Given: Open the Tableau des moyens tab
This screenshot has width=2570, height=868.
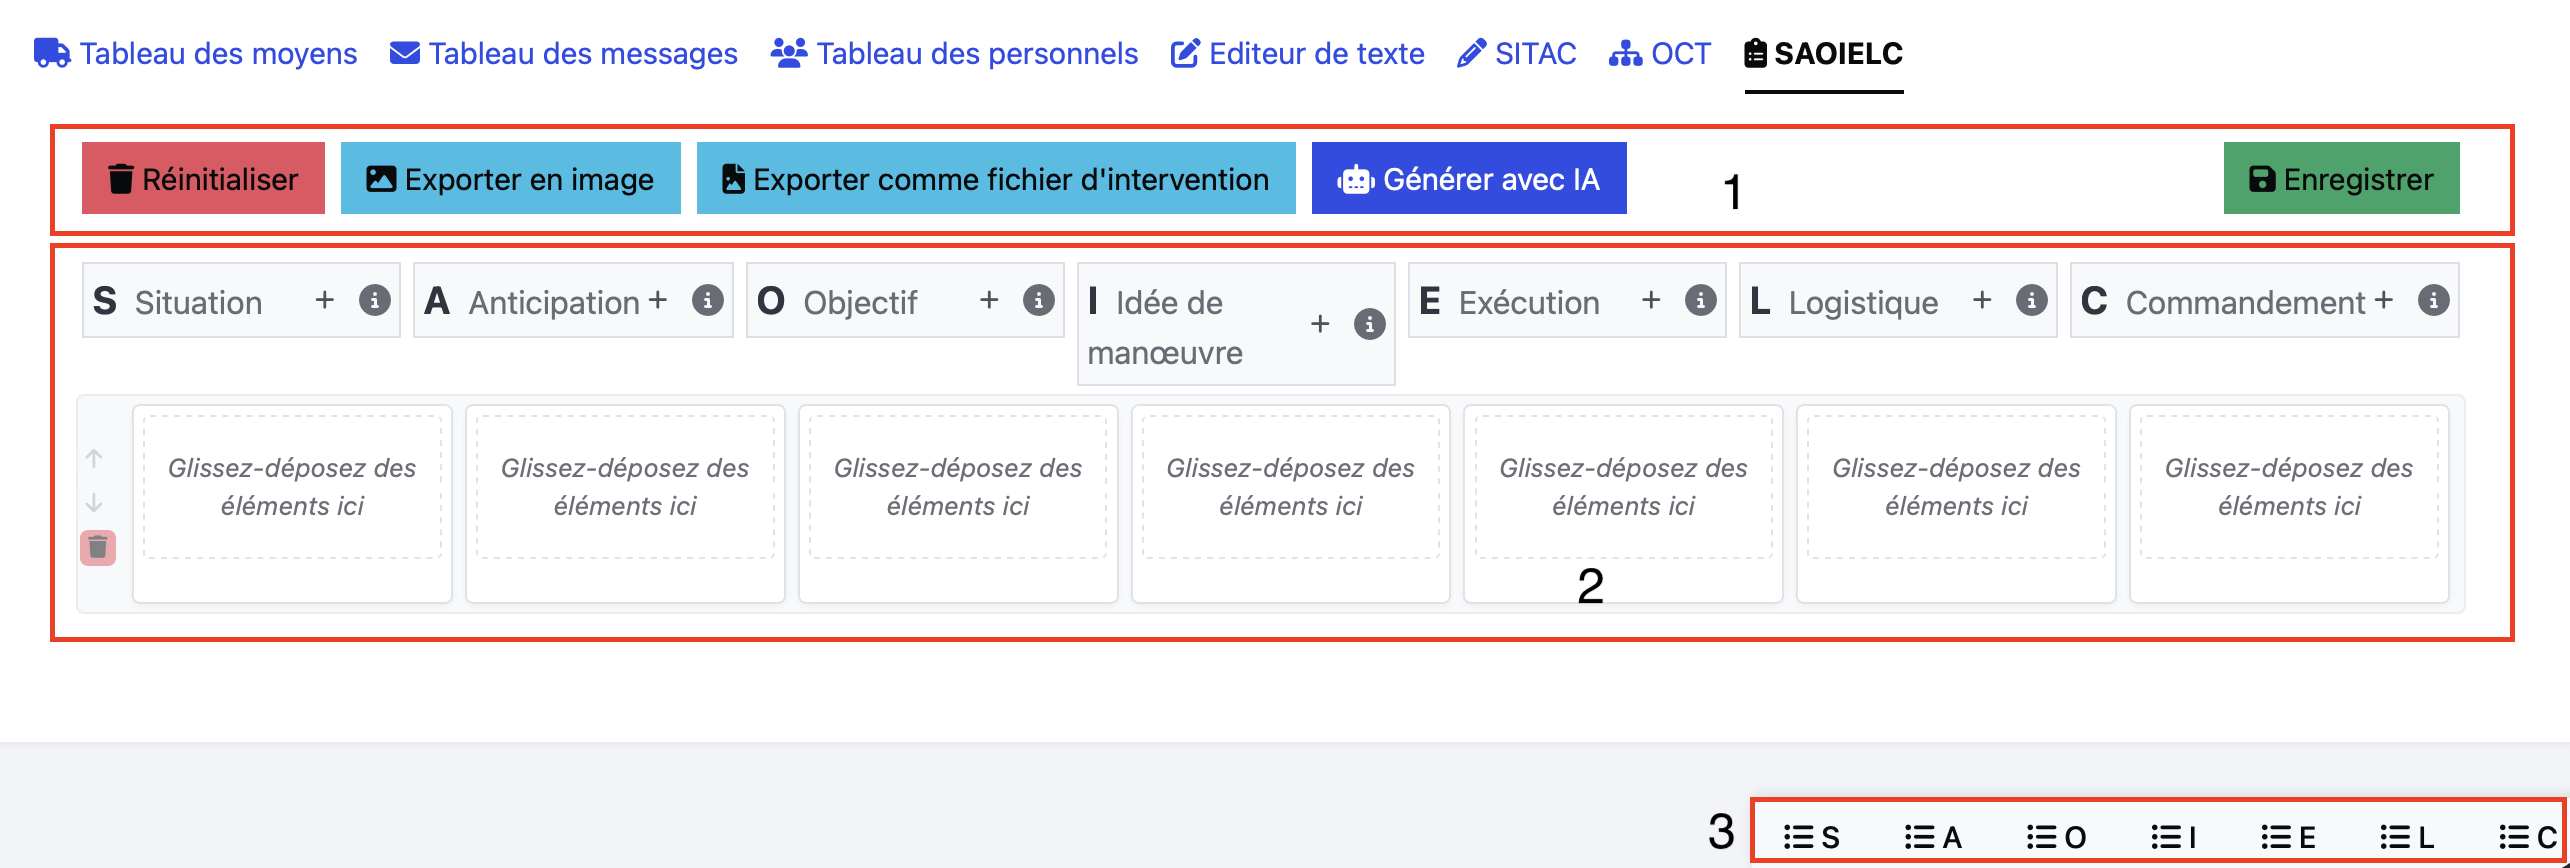Looking at the screenshot, I should [x=196, y=53].
